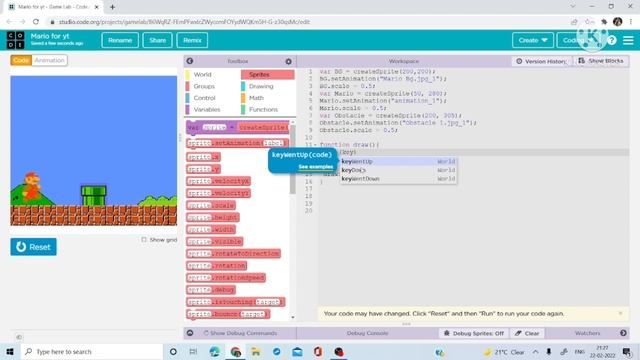Open Chrome from the taskbar
The width and height of the screenshot is (640, 360).
pyautogui.click(x=236, y=351)
